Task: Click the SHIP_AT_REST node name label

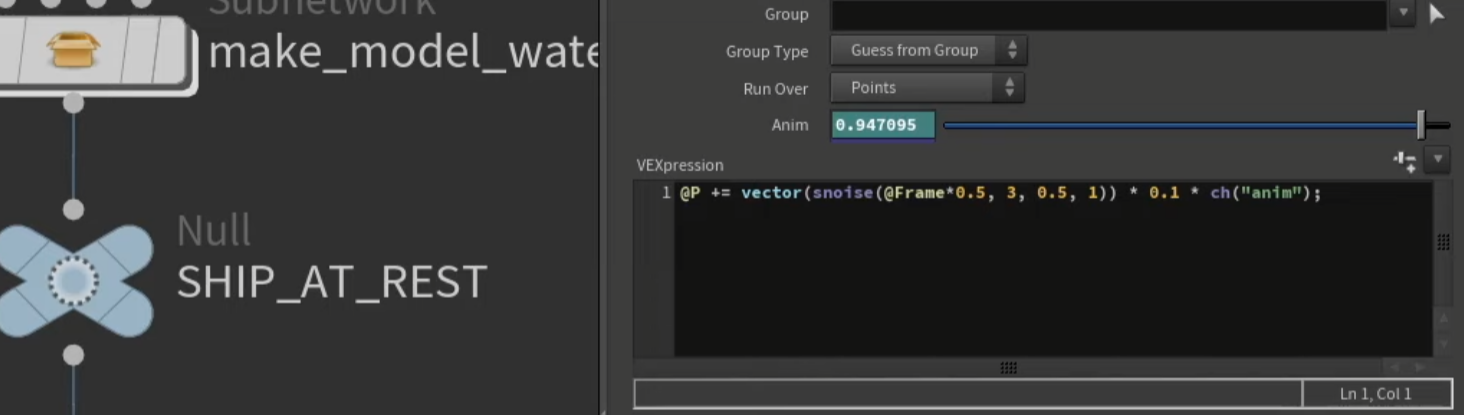Action: 331,282
